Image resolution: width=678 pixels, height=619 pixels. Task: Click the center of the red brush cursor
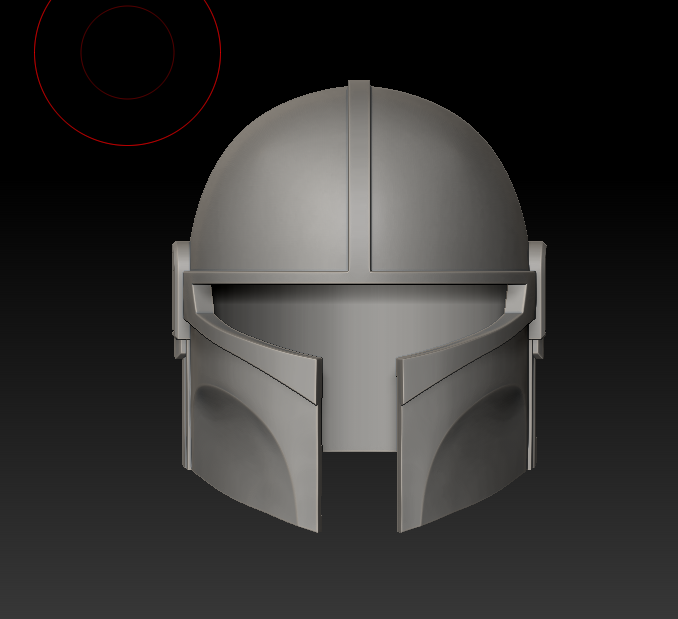(x=128, y=52)
